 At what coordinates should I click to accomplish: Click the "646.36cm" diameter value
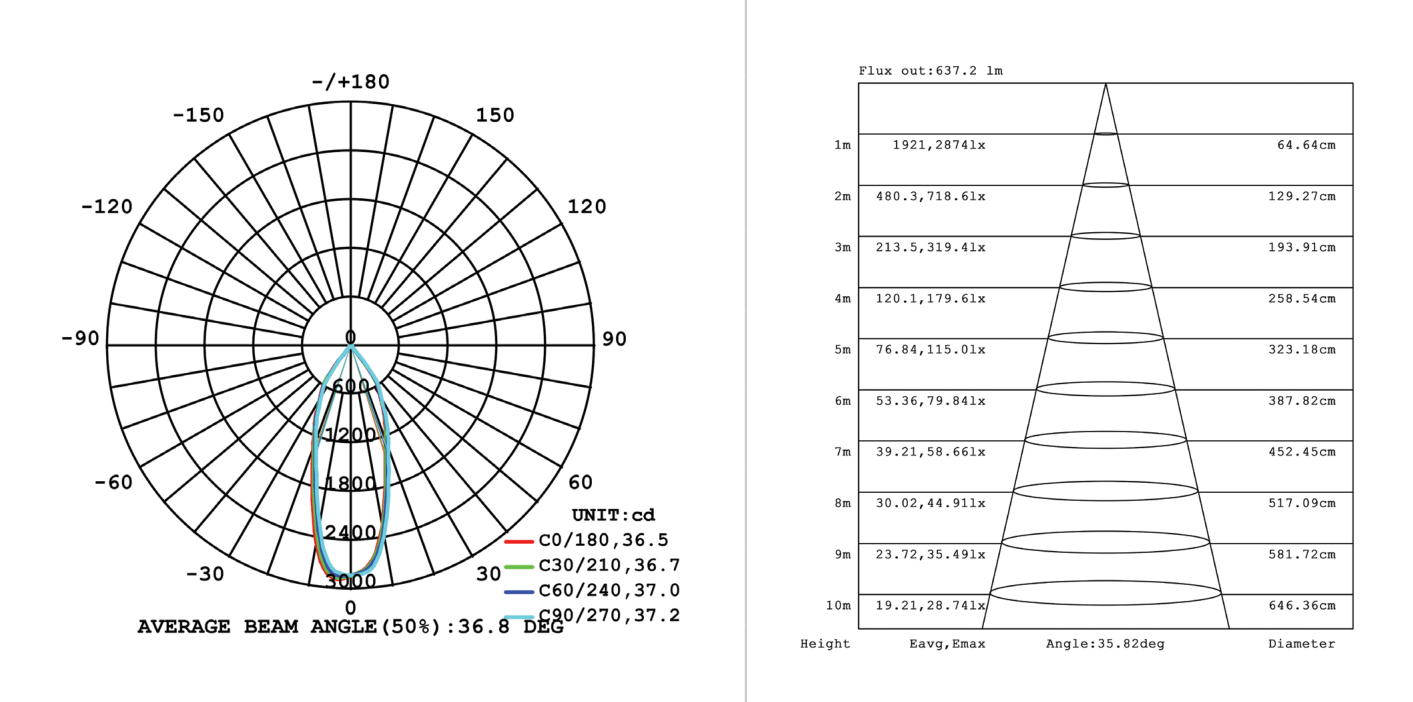click(1302, 605)
